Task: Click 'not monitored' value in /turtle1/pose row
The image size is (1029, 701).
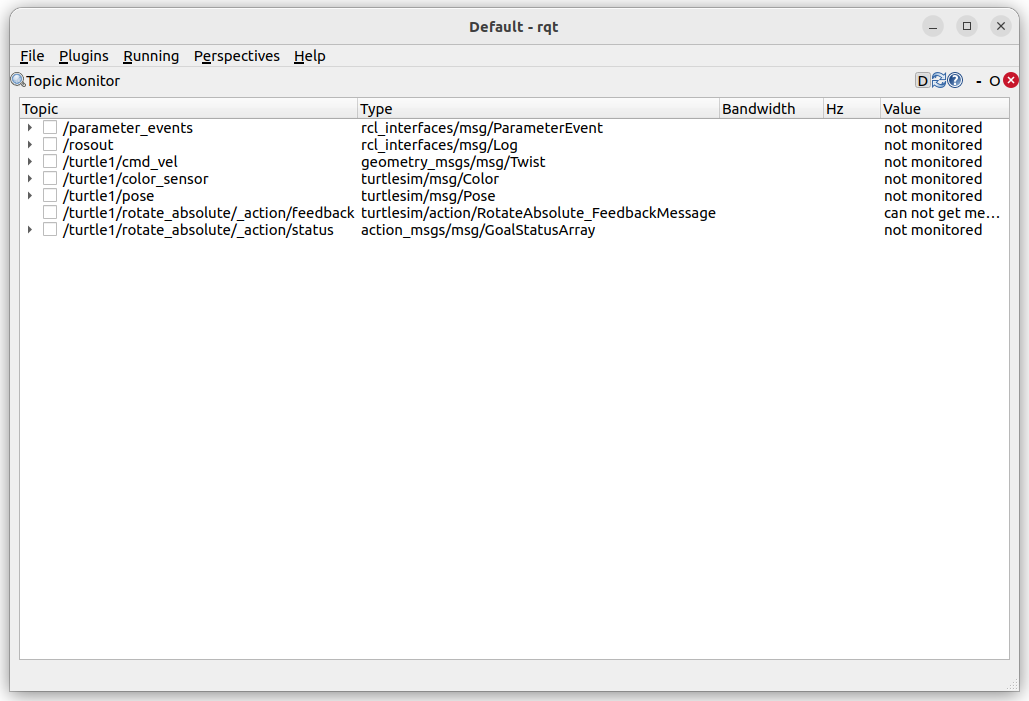Action: (933, 196)
